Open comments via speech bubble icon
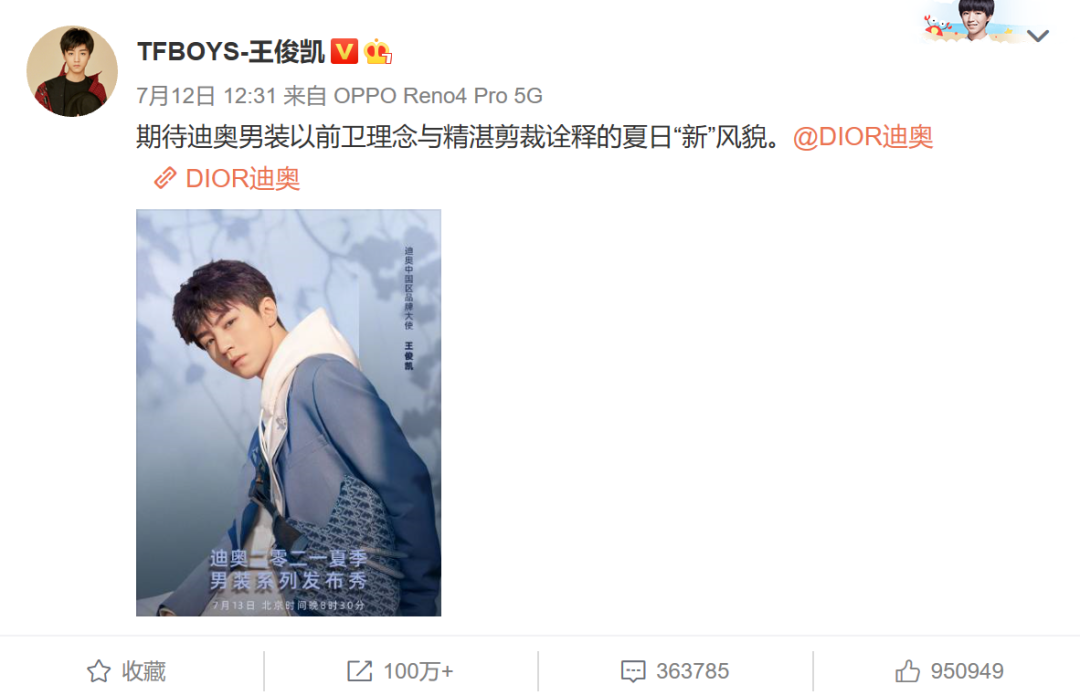 [x=633, y=671]
